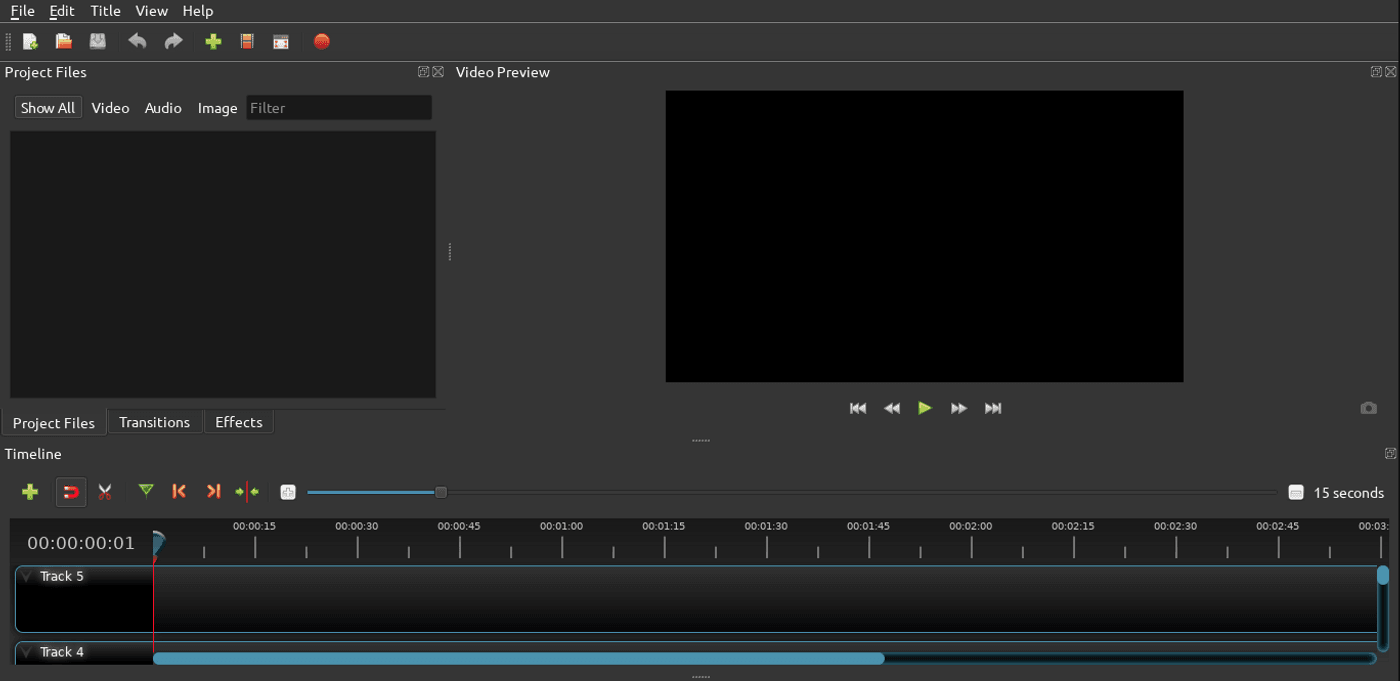Collapse Track 5 using its arrow
Viewport: 1400px width, 681px height.
pyautogui.click(x=27, y=577)
